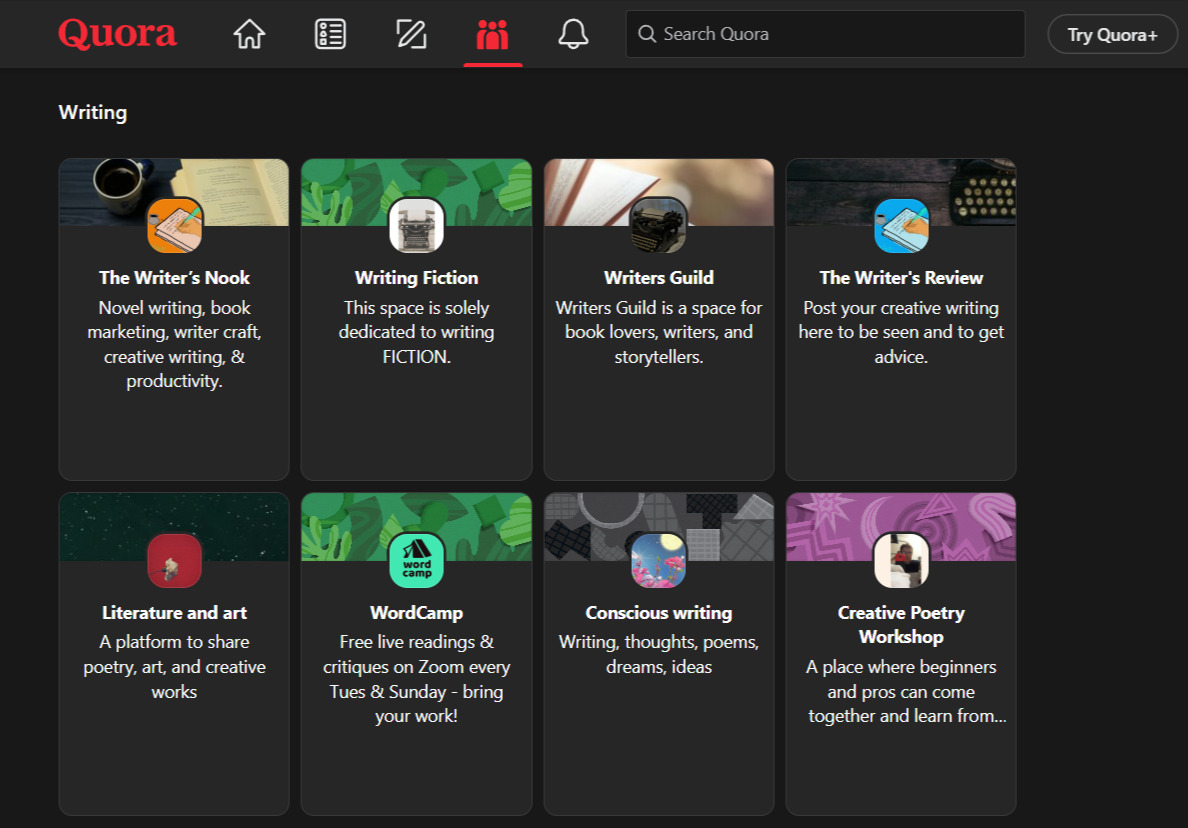Open Creative Poetry Workshop avatar

coord(902,560)
